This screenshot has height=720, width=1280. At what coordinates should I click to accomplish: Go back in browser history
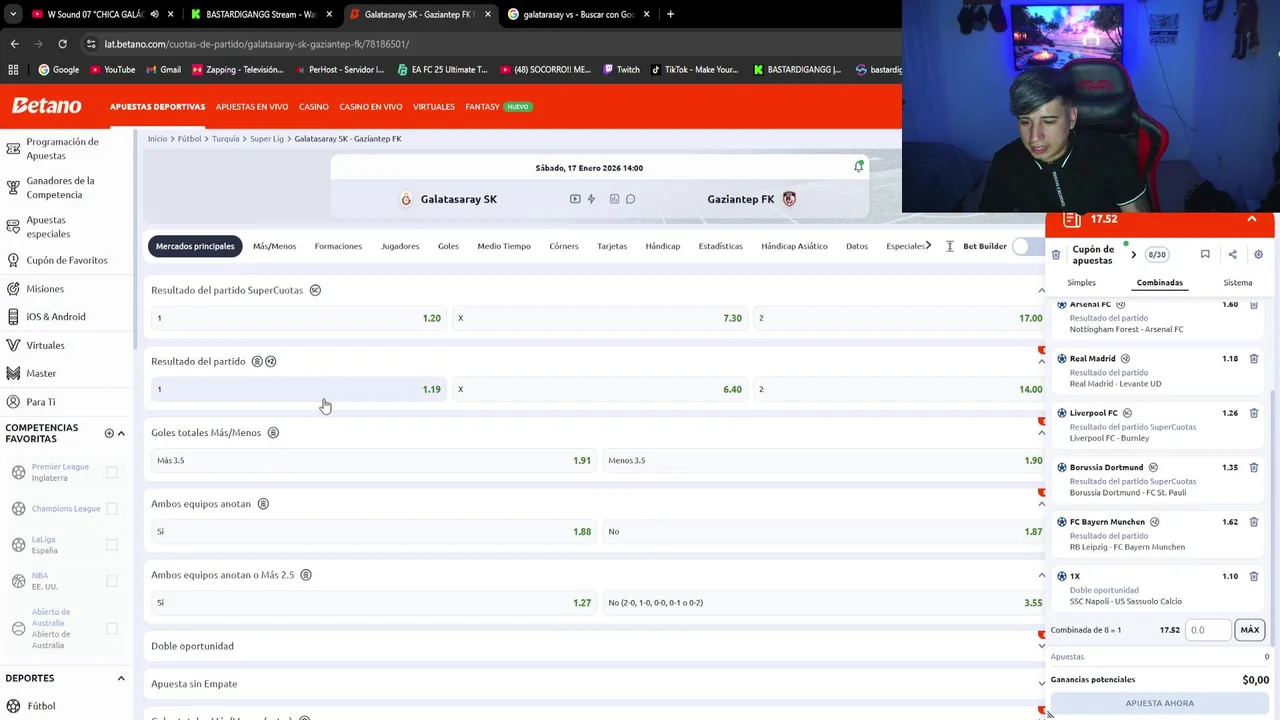14,44
